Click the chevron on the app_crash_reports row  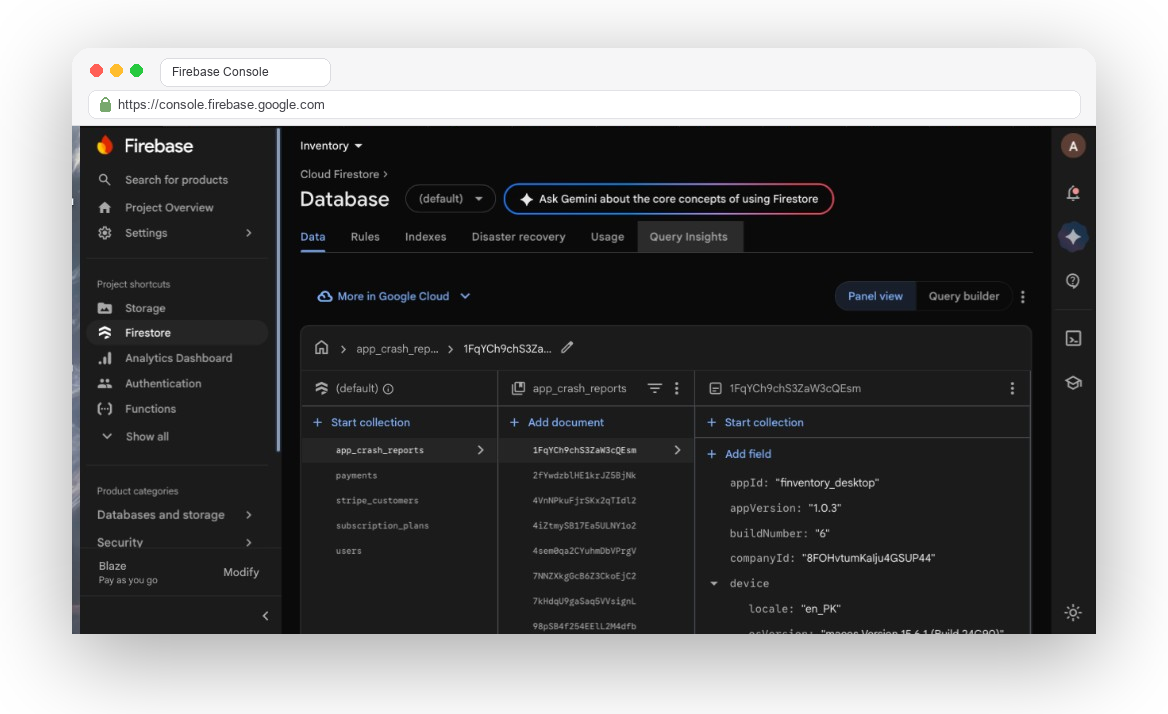480,450
